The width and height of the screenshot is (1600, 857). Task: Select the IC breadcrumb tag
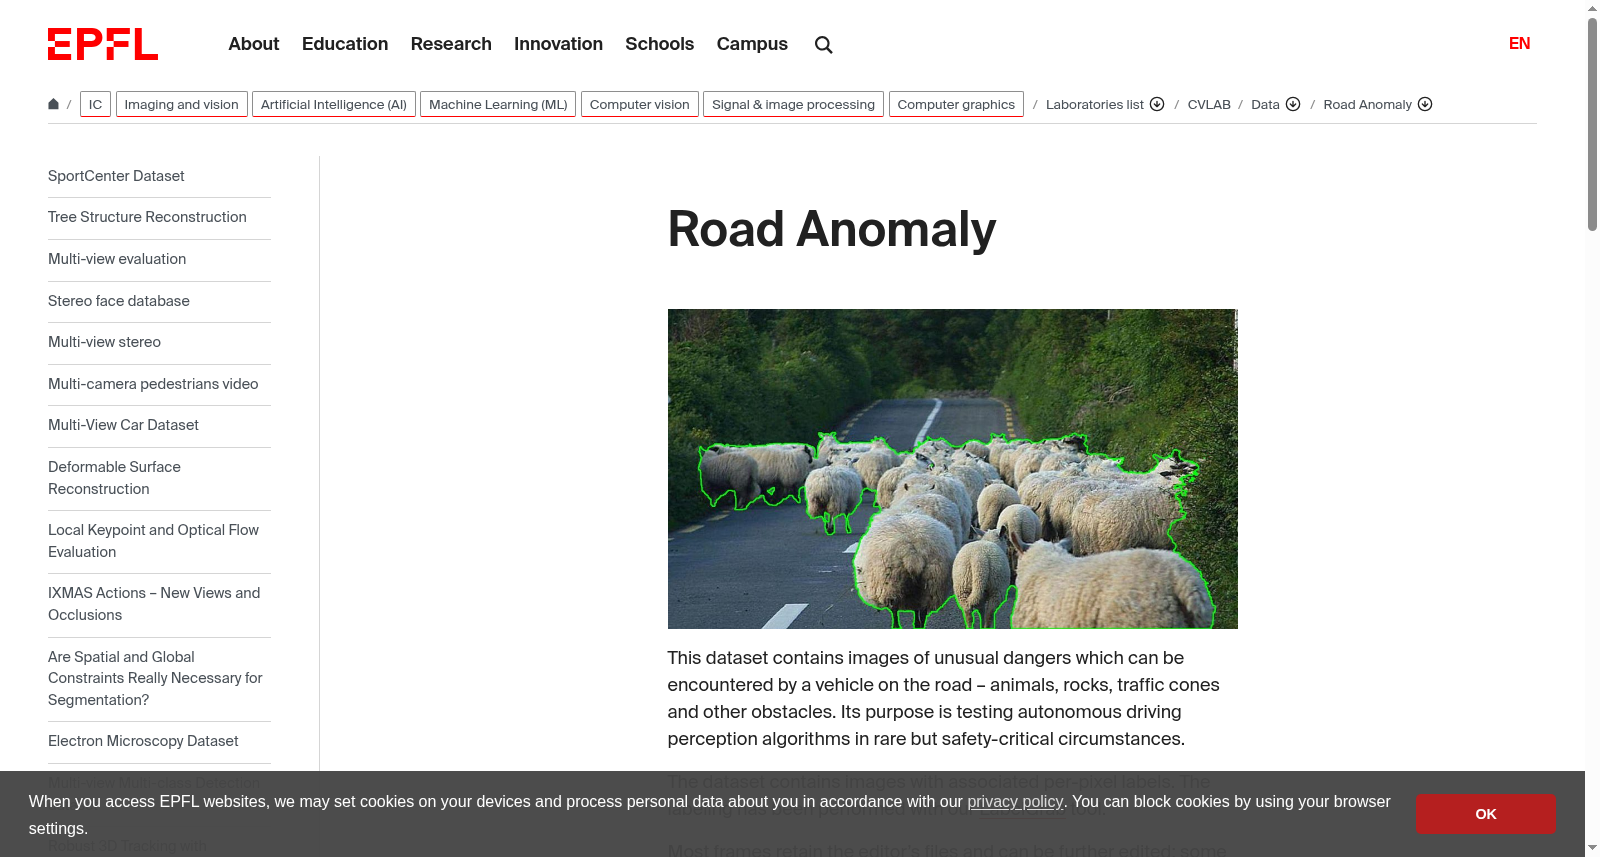[x=95, y=104]
